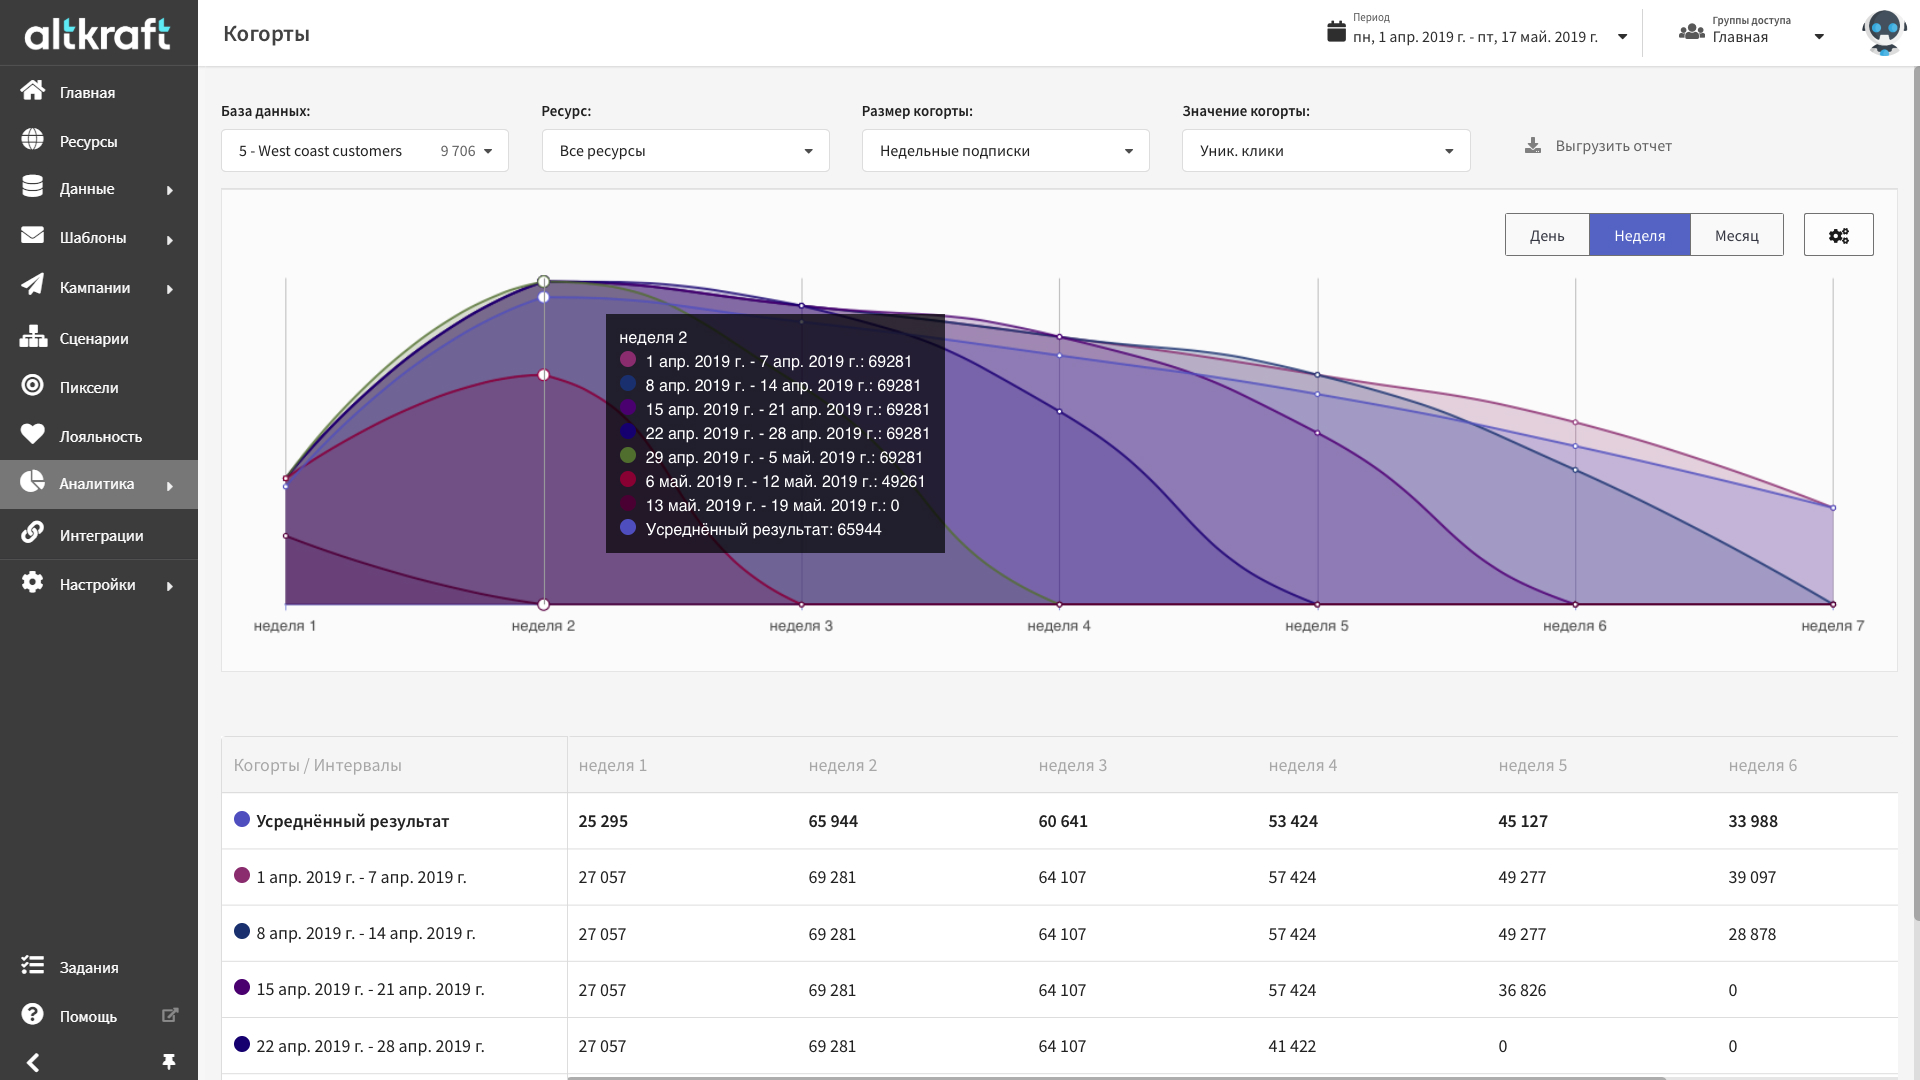Viewport: 1920px width, 1080px height.
Task: Open Лояльность menu item
Action: [x=101, y=437]
